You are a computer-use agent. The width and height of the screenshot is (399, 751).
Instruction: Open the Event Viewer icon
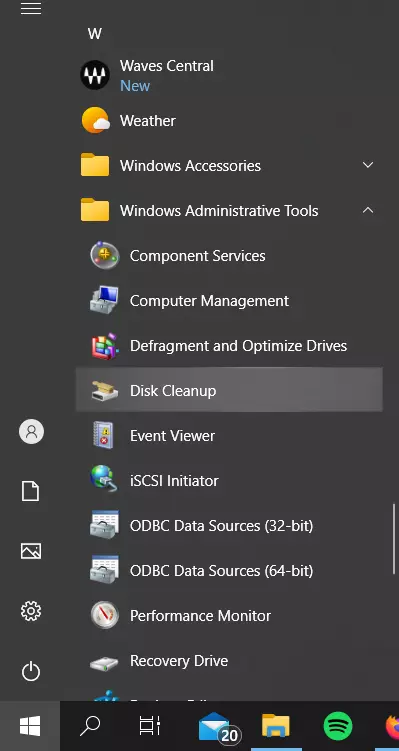[103, 435]
